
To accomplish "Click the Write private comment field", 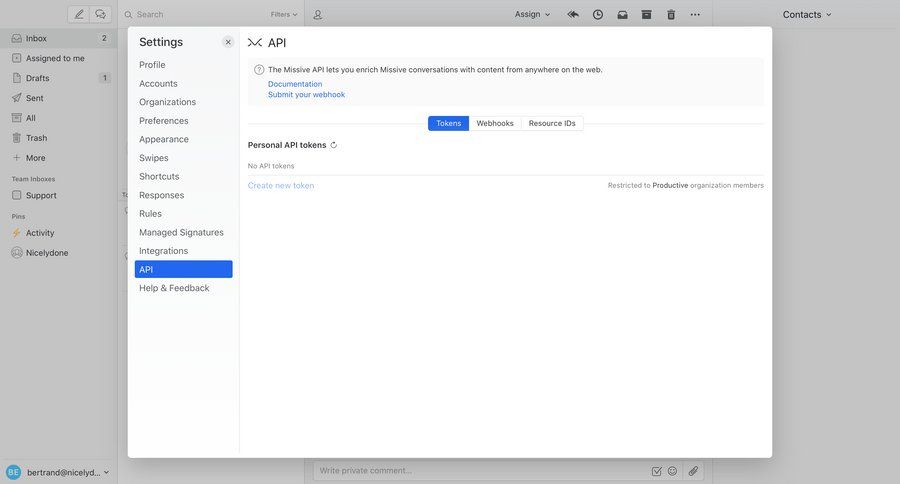I will pyautogui.click(x=482, y=471).
